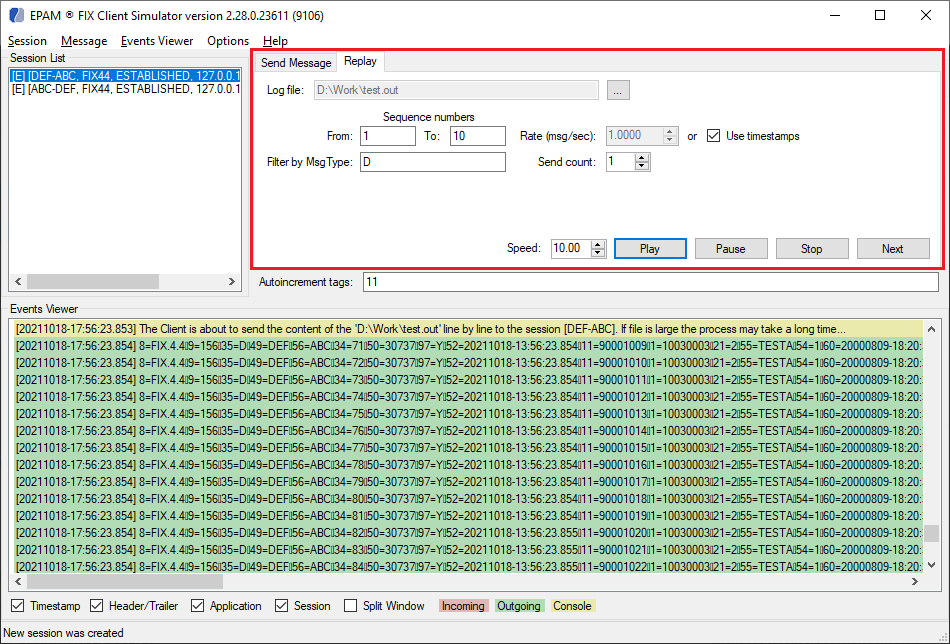This screenshot has height=644, width=950.
Task: Increase the Send count value
Action: [x=642, y=158]
